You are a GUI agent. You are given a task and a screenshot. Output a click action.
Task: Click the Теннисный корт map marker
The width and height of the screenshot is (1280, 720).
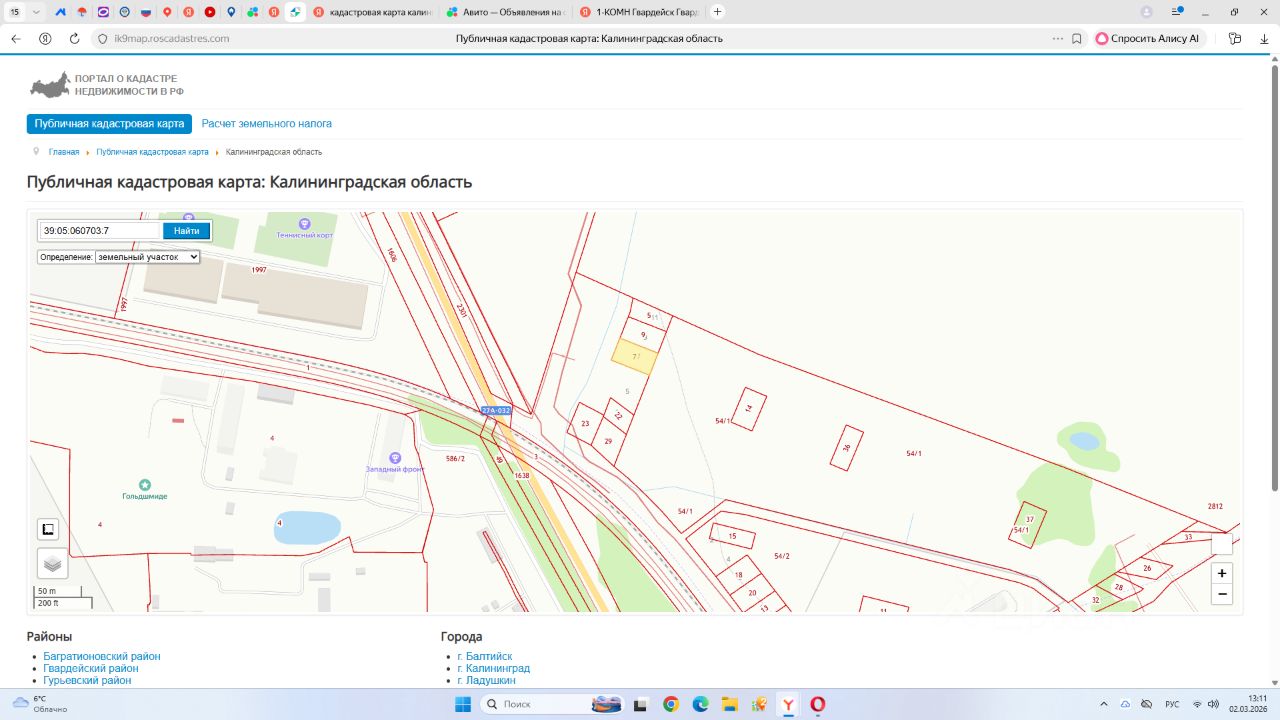click(x=304, y=223)
